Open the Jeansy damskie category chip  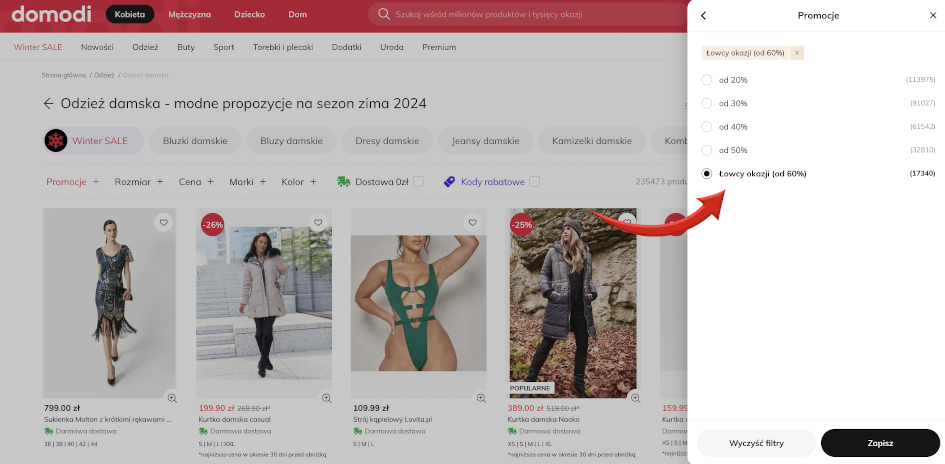[485, 140]
